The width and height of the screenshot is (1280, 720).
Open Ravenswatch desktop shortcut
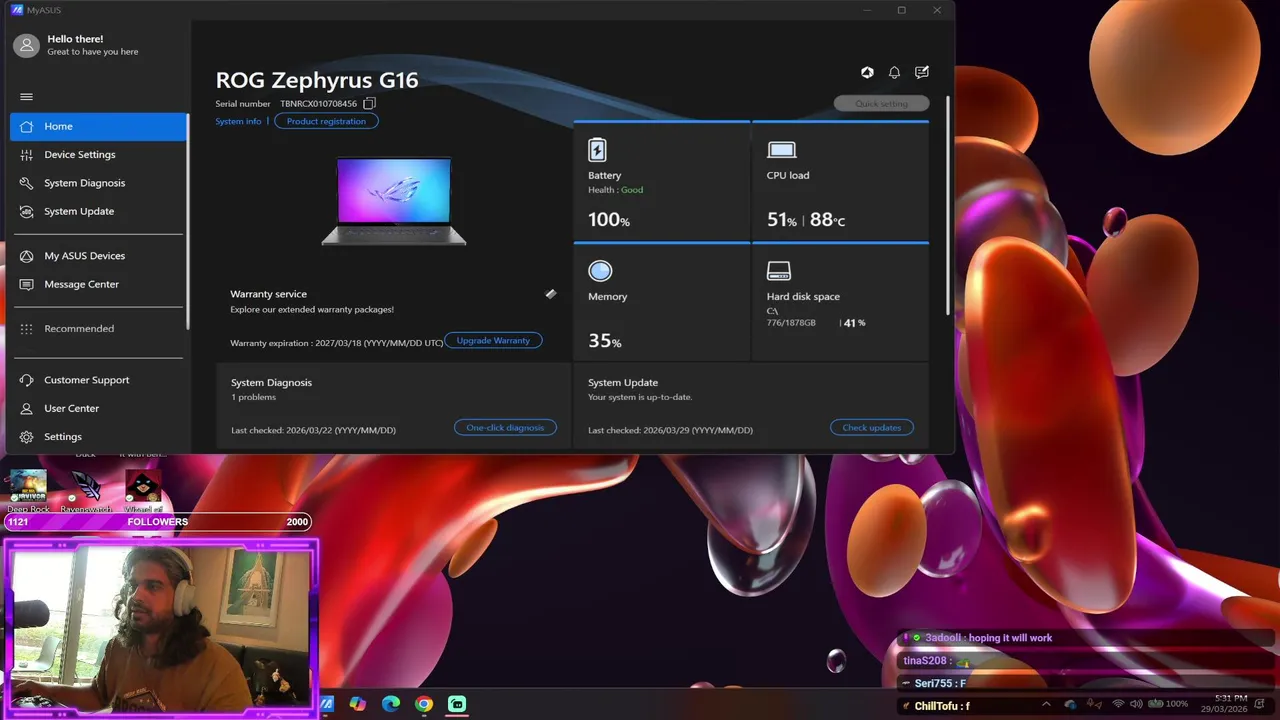click(x=86, y=490)
